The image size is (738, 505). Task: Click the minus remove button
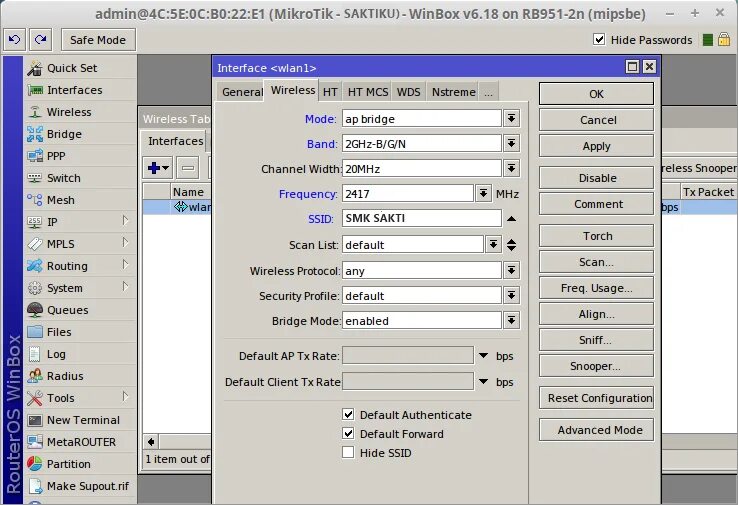coord(188,168)
